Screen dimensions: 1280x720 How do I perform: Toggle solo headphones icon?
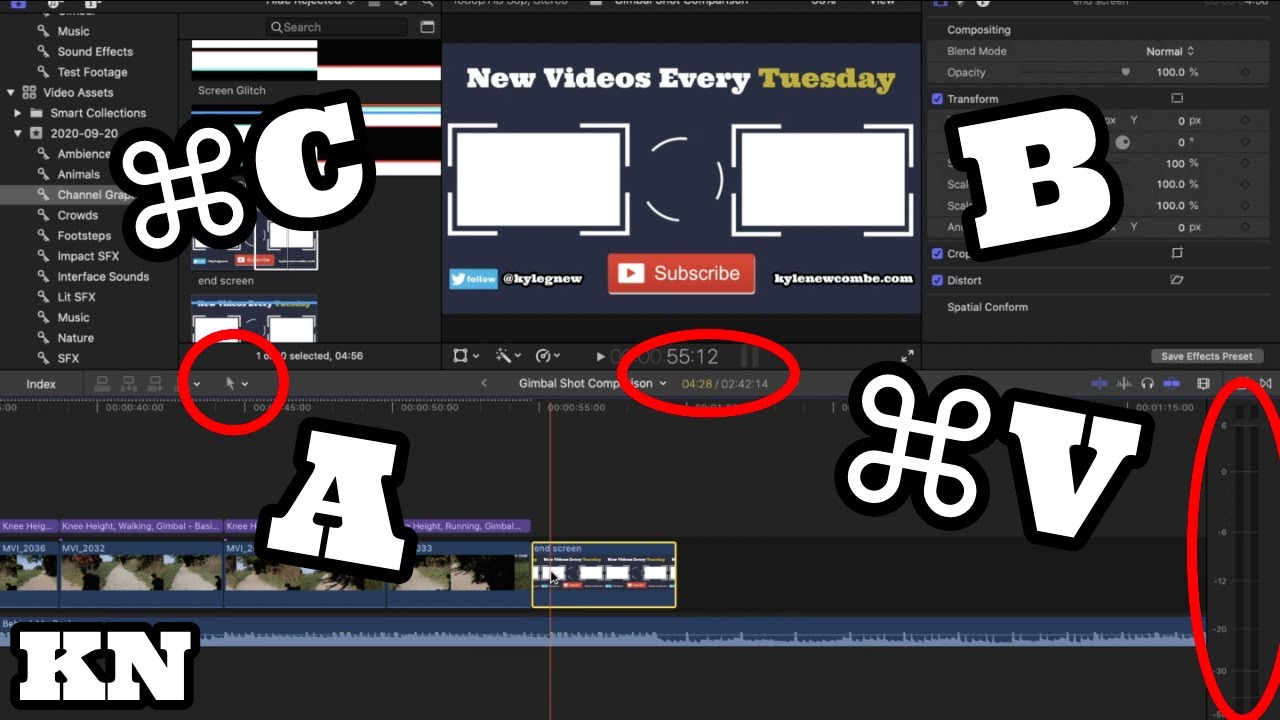pyautogui.click(x=1147, y=383)
